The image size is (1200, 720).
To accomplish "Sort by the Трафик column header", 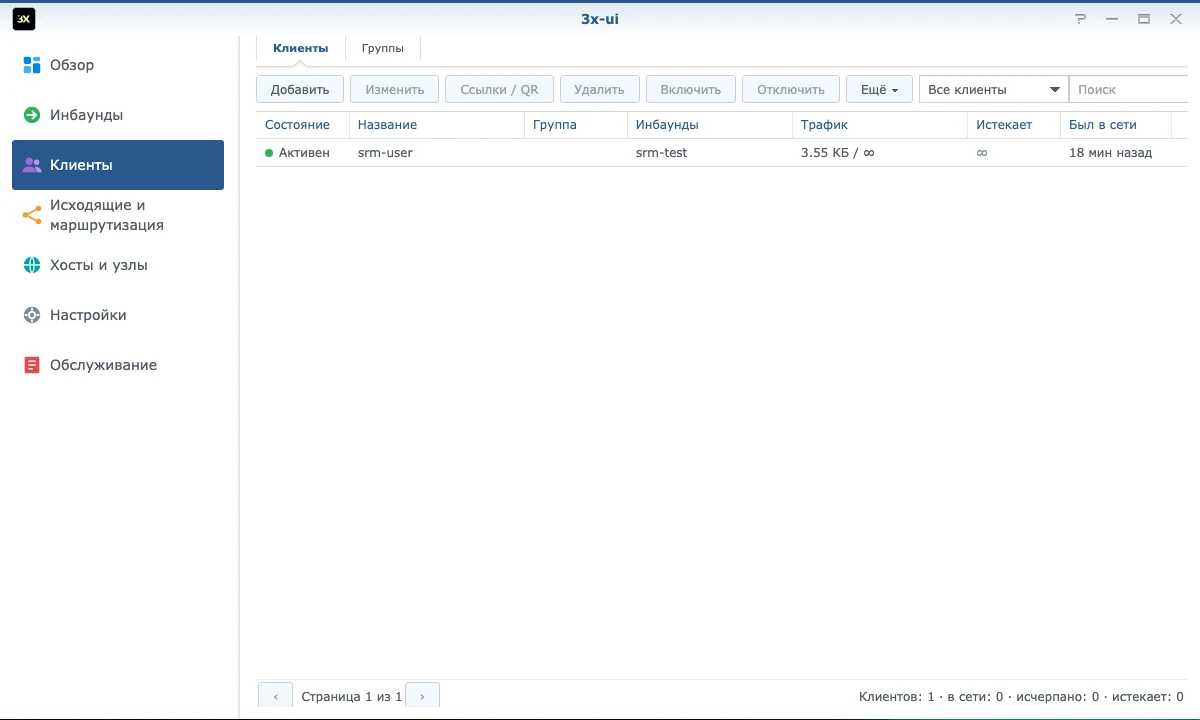I will pos(880,125).
